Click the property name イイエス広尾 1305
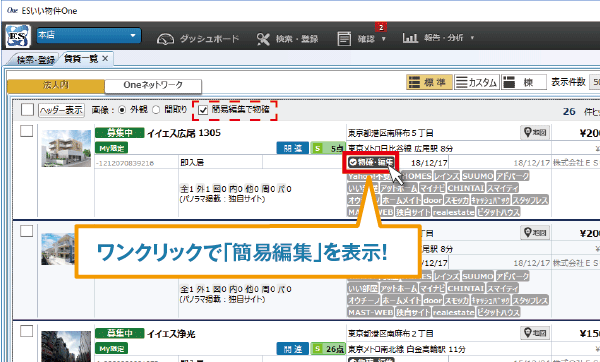Screen dimensions: 600x362 (x=184, y=133)
